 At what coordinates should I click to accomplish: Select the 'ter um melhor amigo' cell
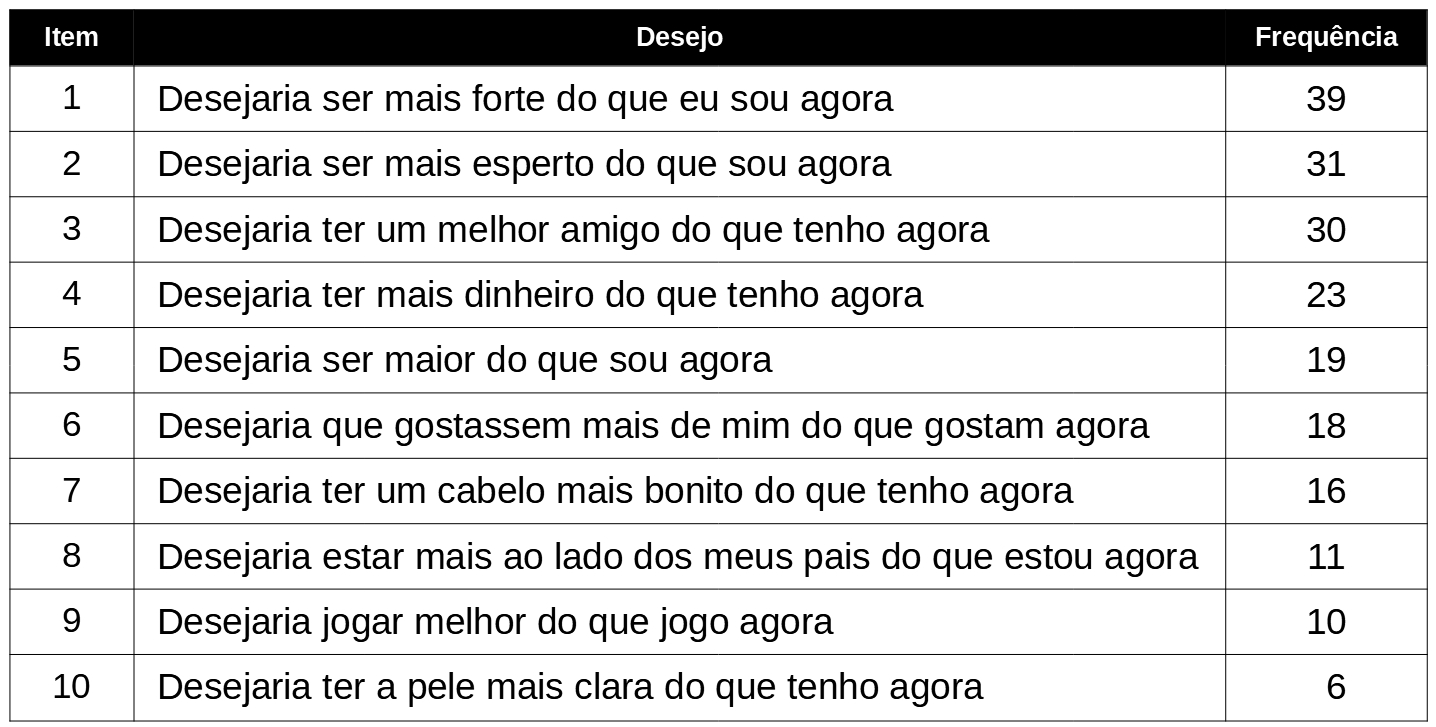point(573,230)
